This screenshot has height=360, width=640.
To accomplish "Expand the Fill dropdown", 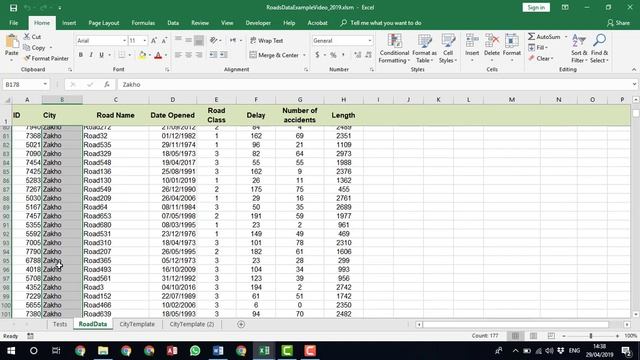I will (x=547, y=48).
